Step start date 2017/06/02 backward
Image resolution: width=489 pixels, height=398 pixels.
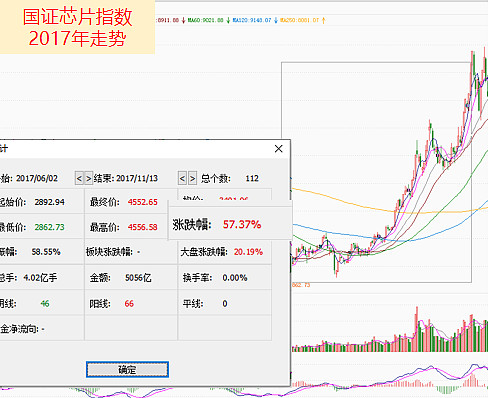point(79,179)
